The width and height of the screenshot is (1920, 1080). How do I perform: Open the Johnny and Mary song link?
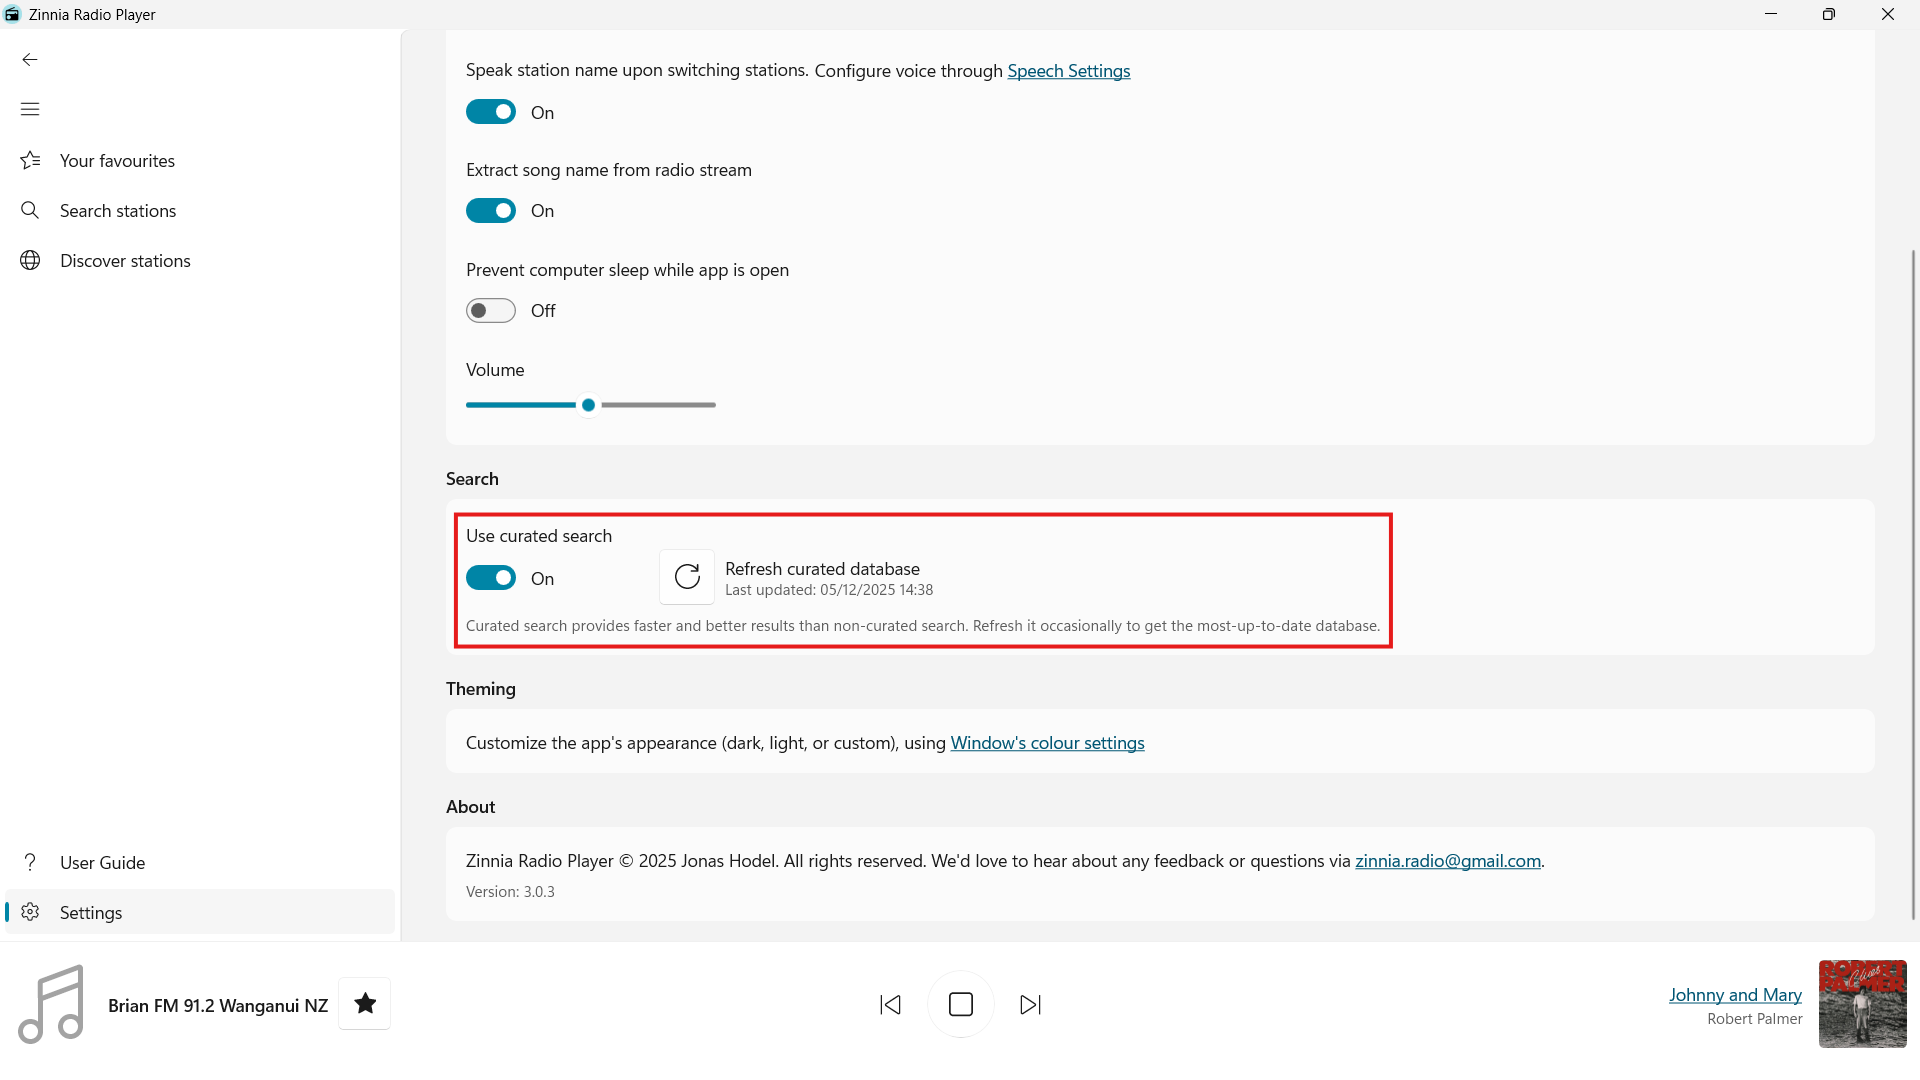tap(1735, 995)
